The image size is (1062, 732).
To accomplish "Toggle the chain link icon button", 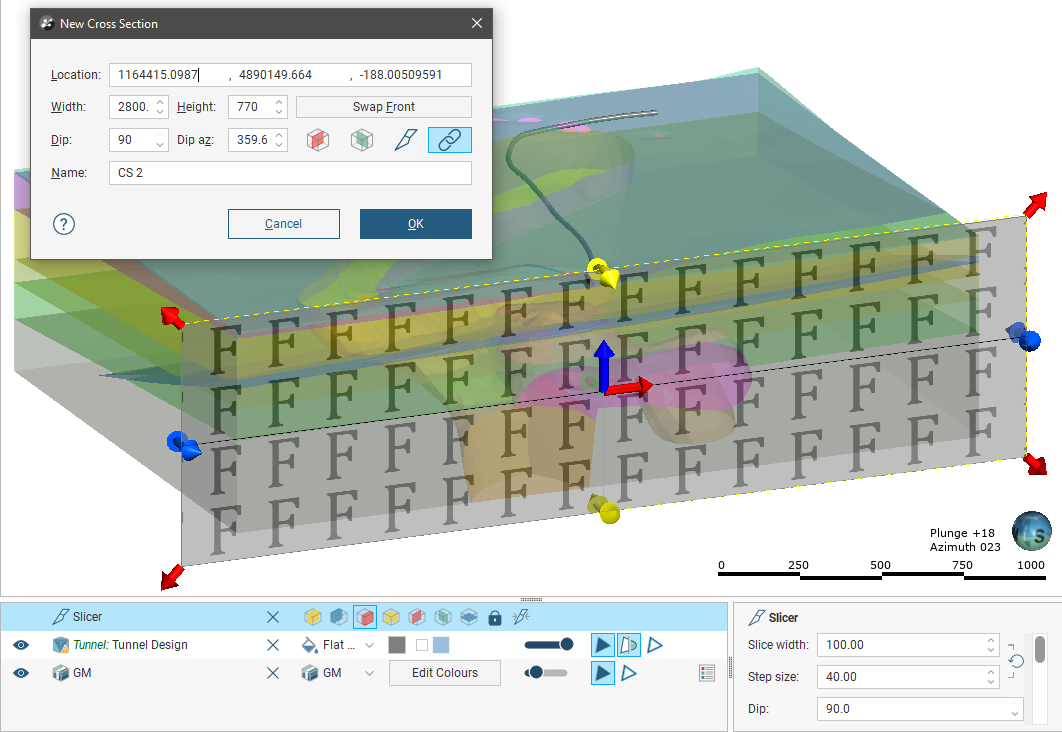I will 449,140.
